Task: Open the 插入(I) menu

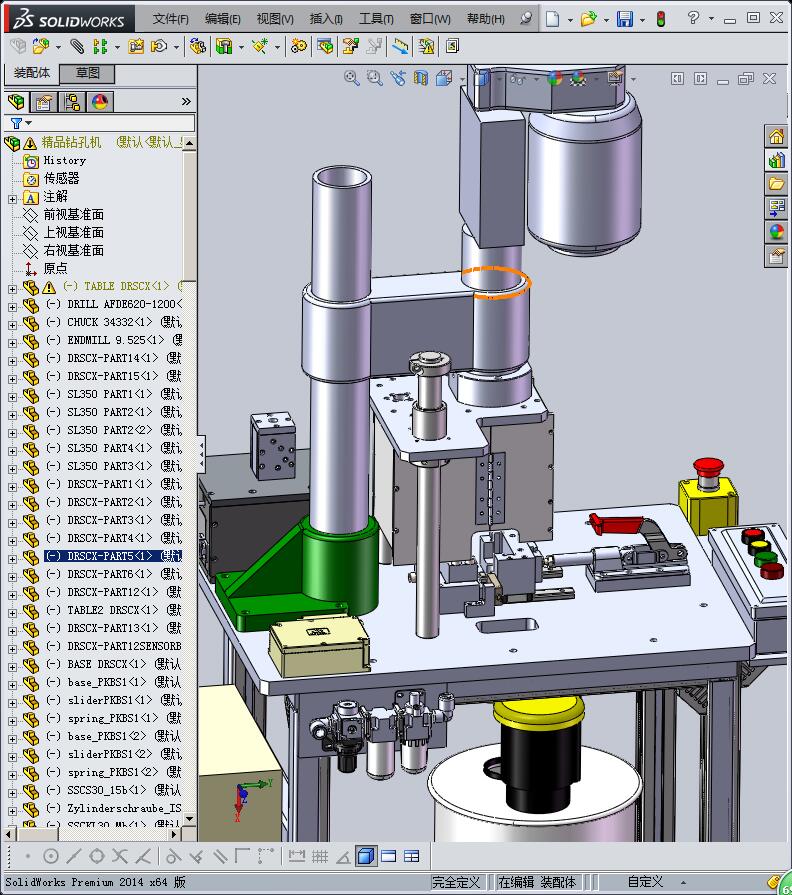Action: coord(326,19)
